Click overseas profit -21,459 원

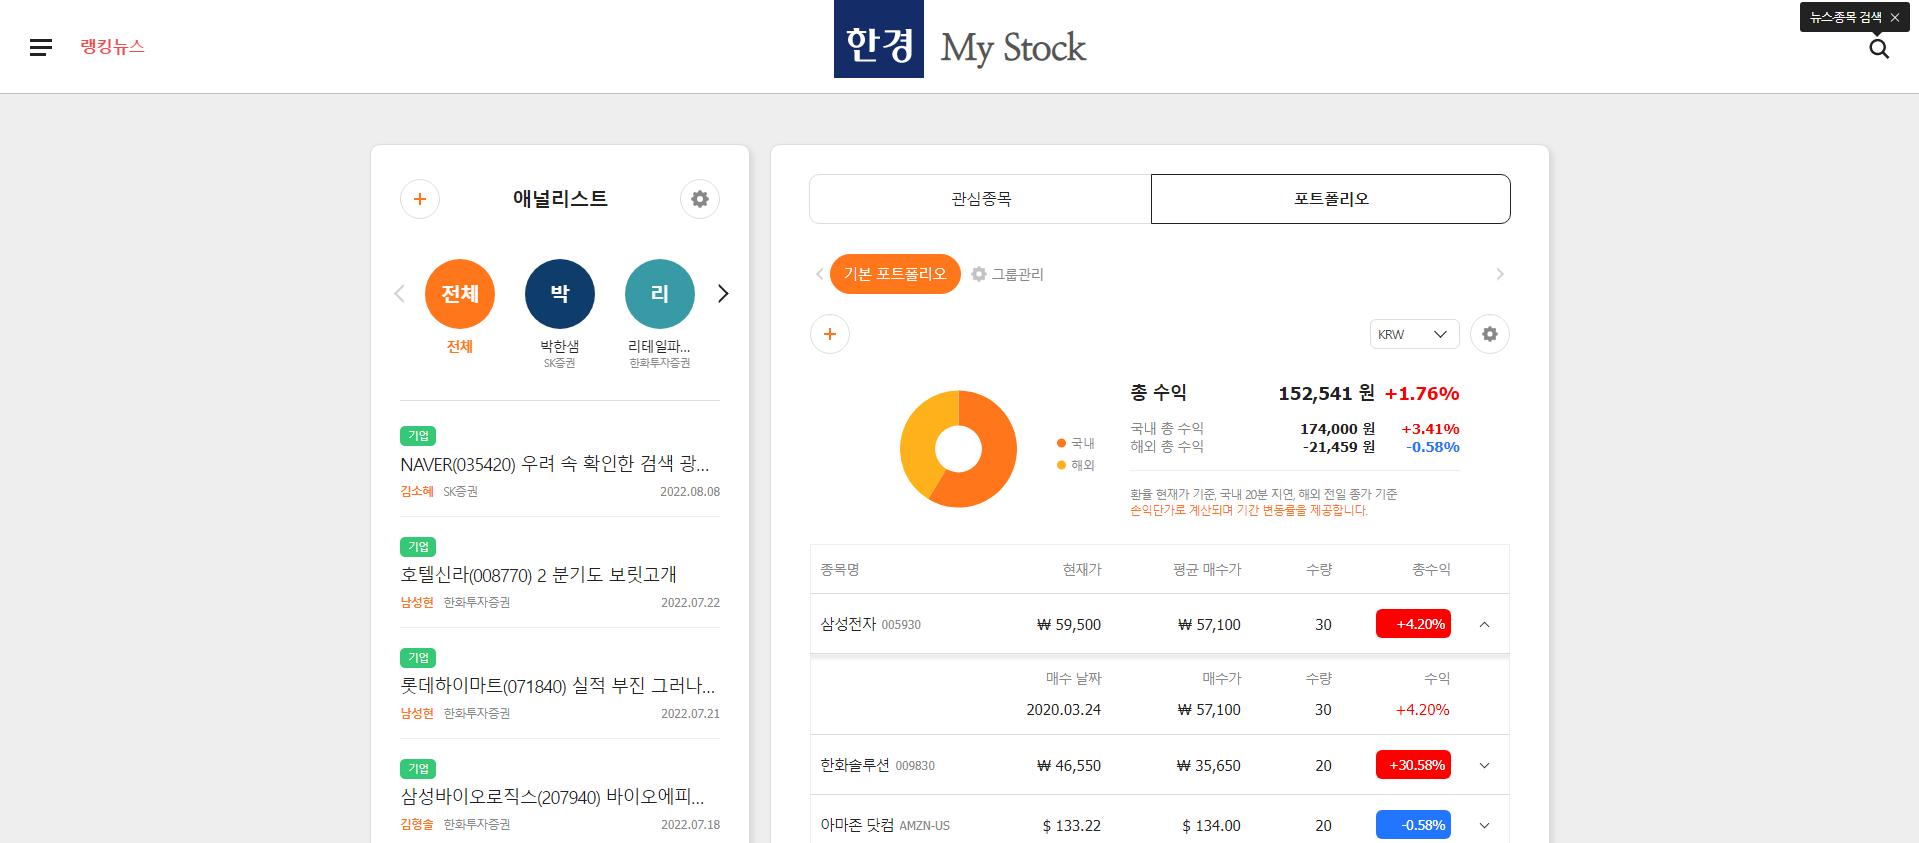[1338, 447]
